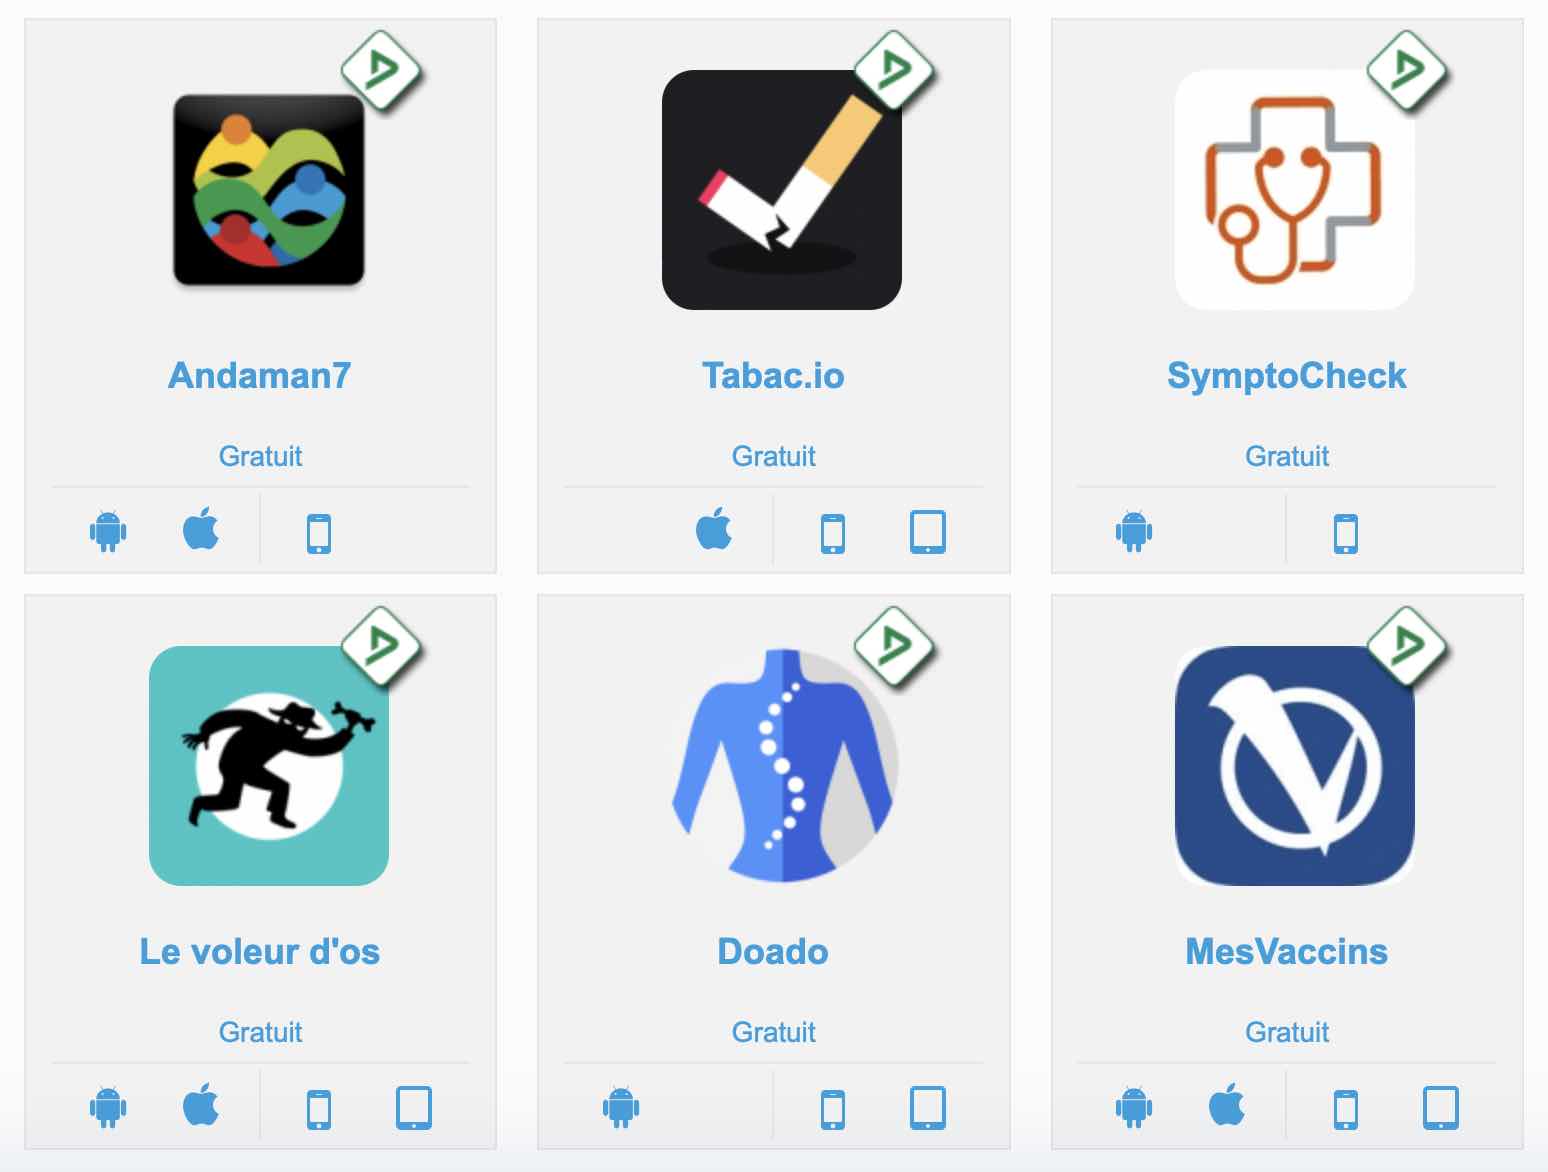This screenshot has height=1172, width=1548.
Task: Select the MesVaccins logo thumbnail
Action: point(1295,766)
